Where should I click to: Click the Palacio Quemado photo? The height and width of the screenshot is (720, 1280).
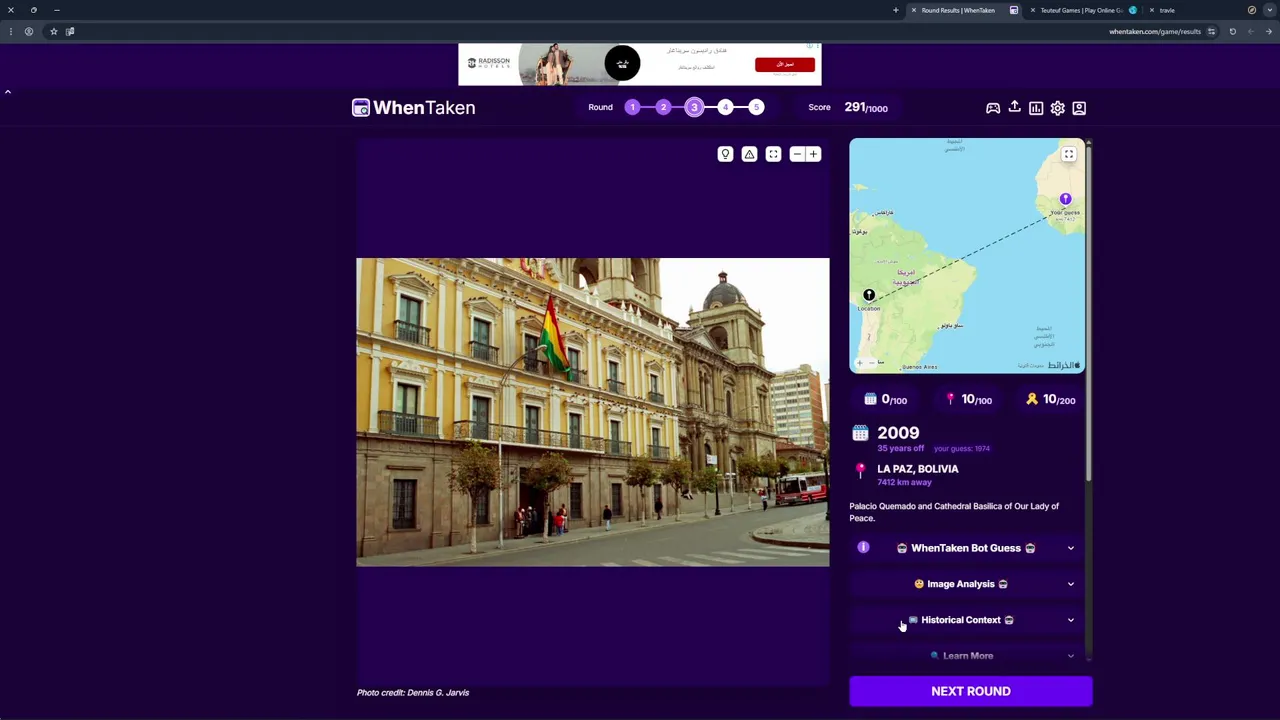pos(593,412)
